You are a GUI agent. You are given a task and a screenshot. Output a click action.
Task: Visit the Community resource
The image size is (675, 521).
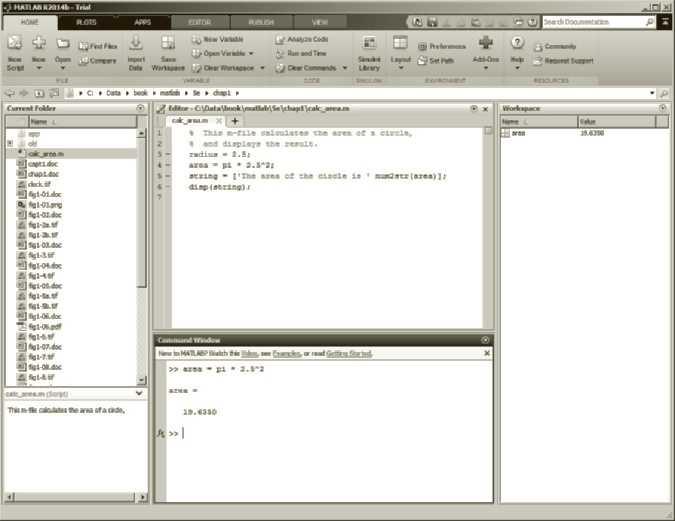[555, 46]
